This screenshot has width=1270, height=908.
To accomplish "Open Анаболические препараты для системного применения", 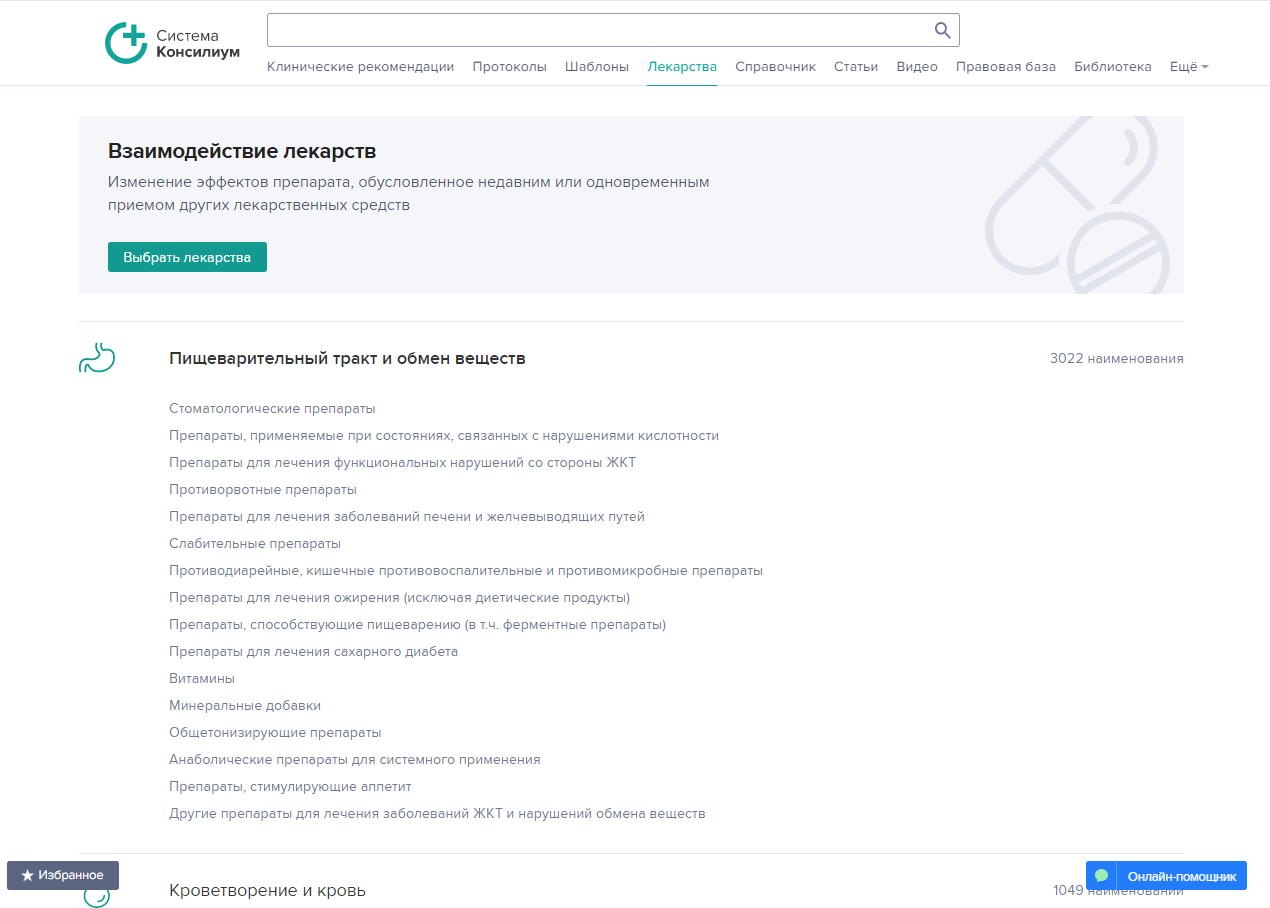I will pos(355,760).
